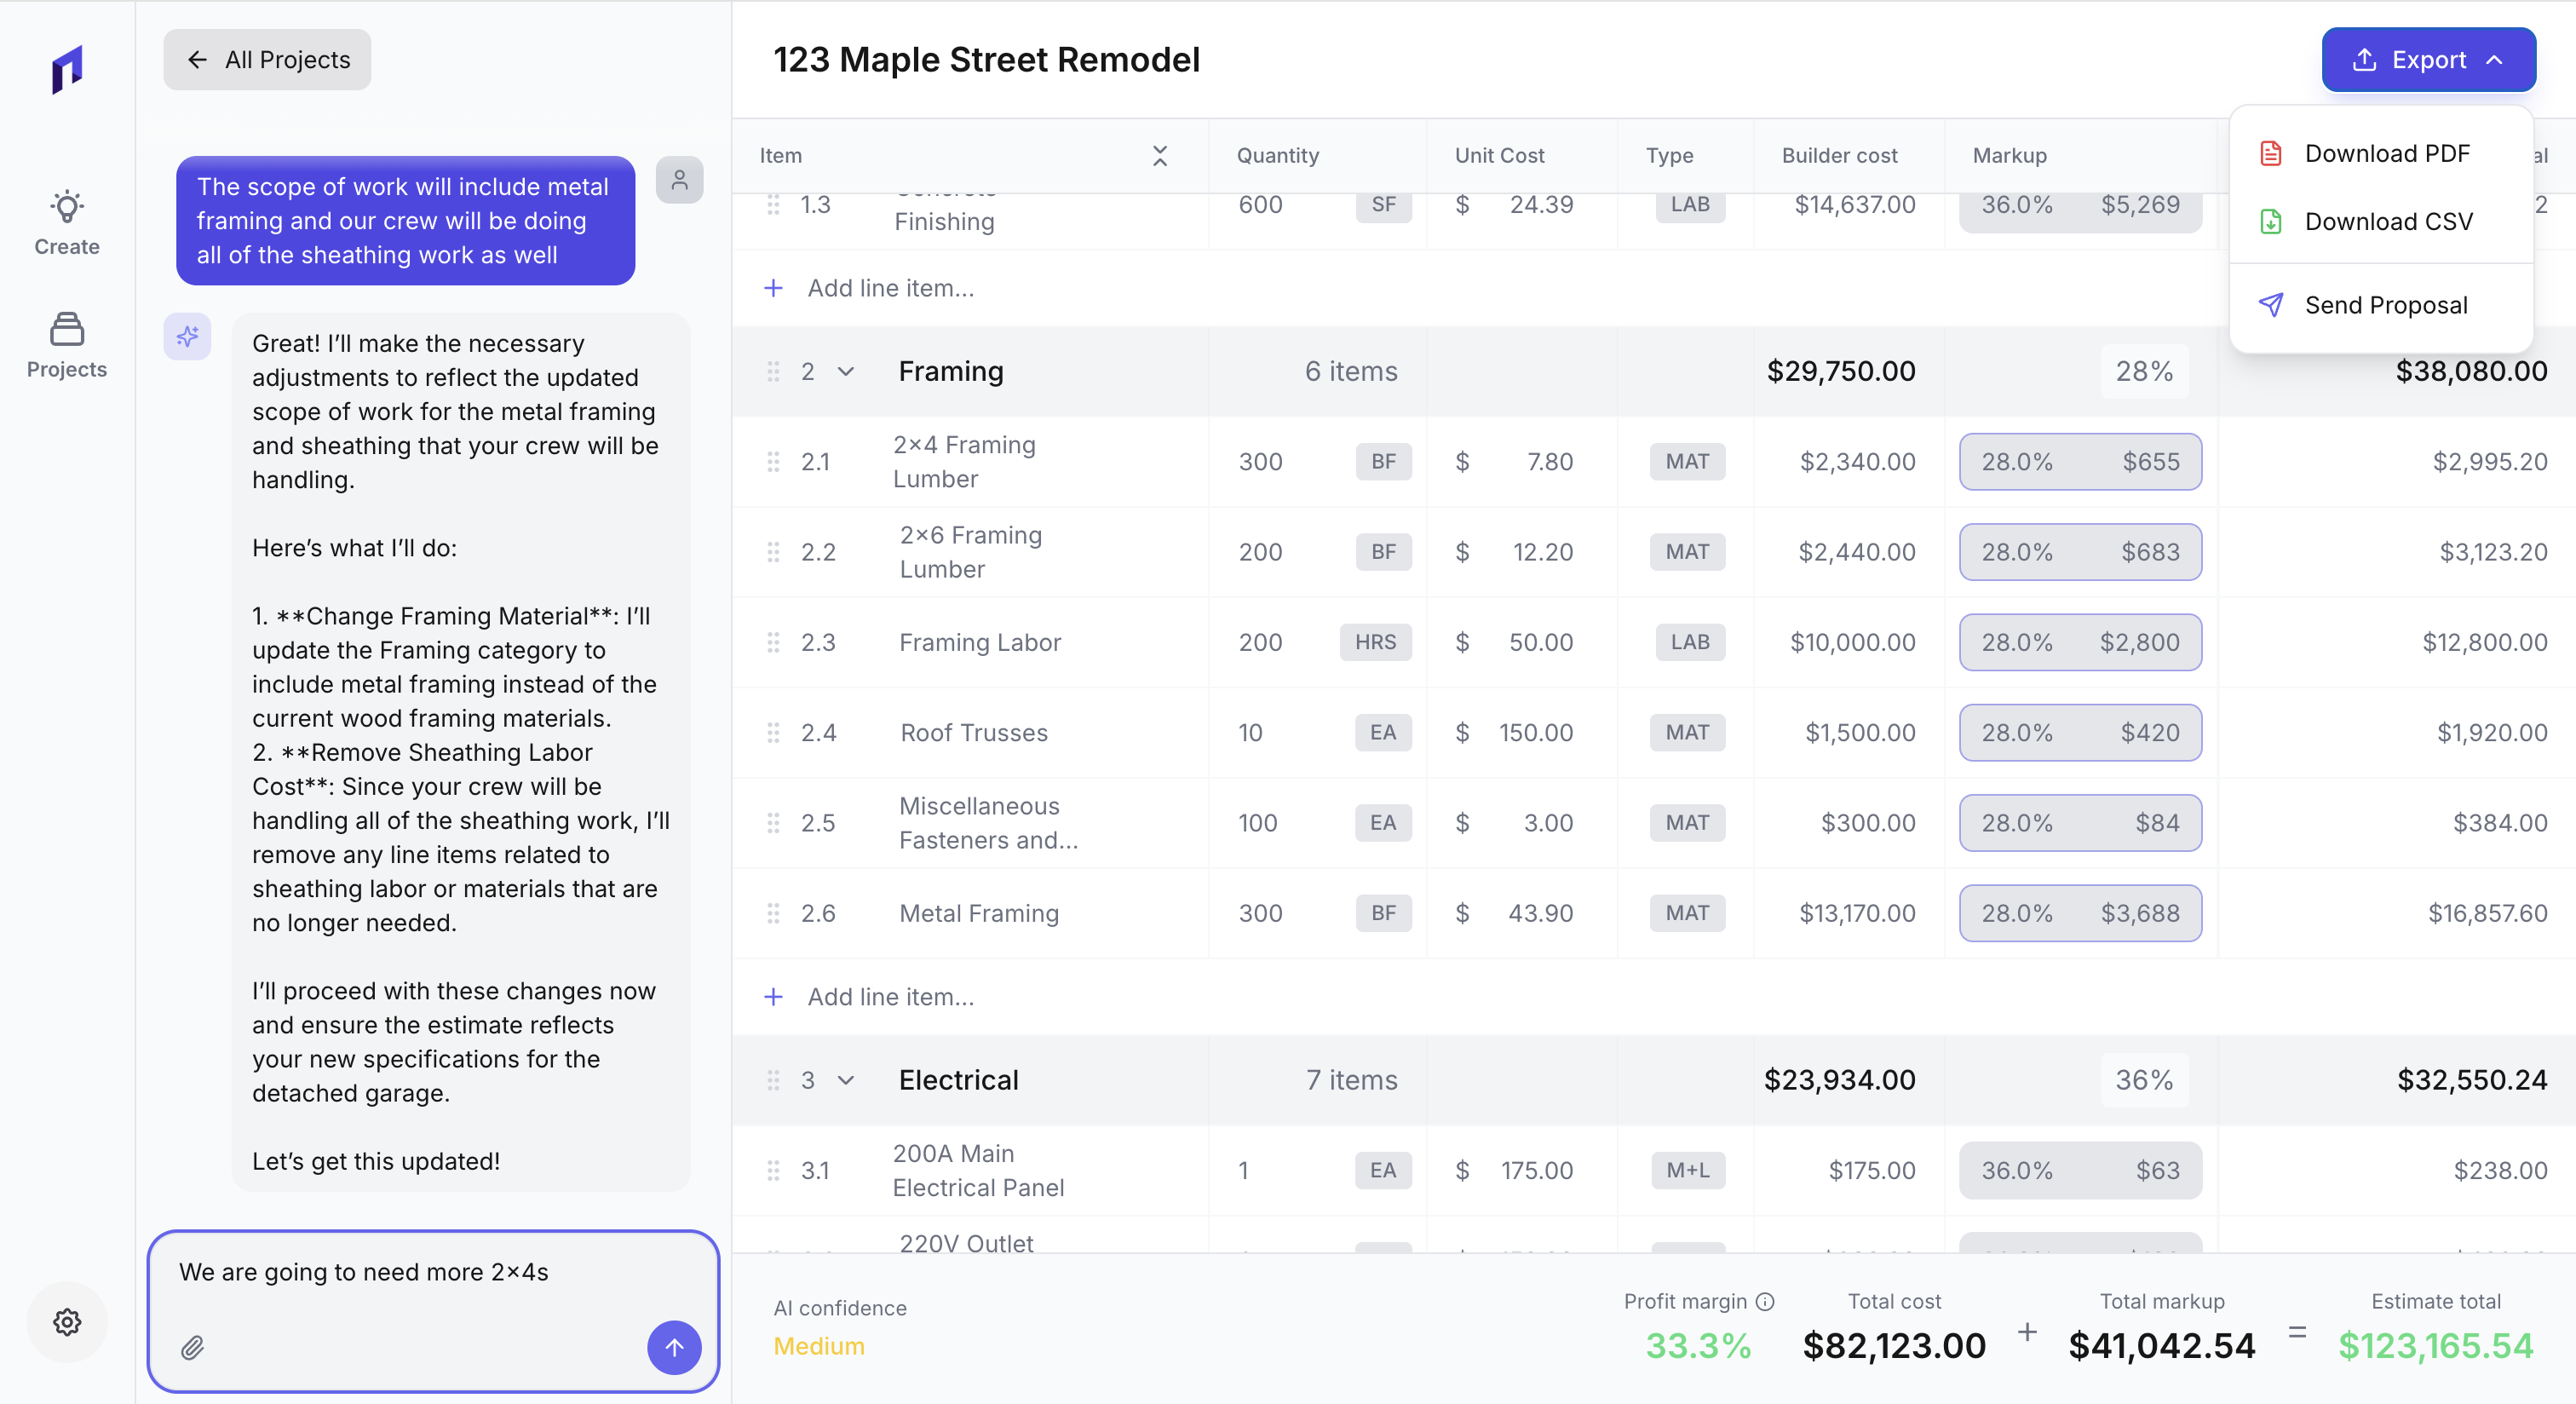Click the drag handle beside the Metal Framing row

(773, 913)
